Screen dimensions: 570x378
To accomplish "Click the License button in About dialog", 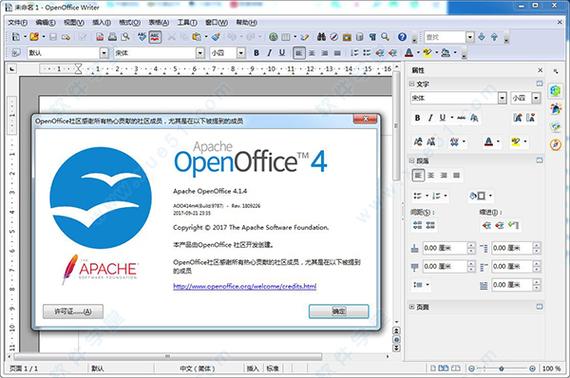I will tap(73, 311).
